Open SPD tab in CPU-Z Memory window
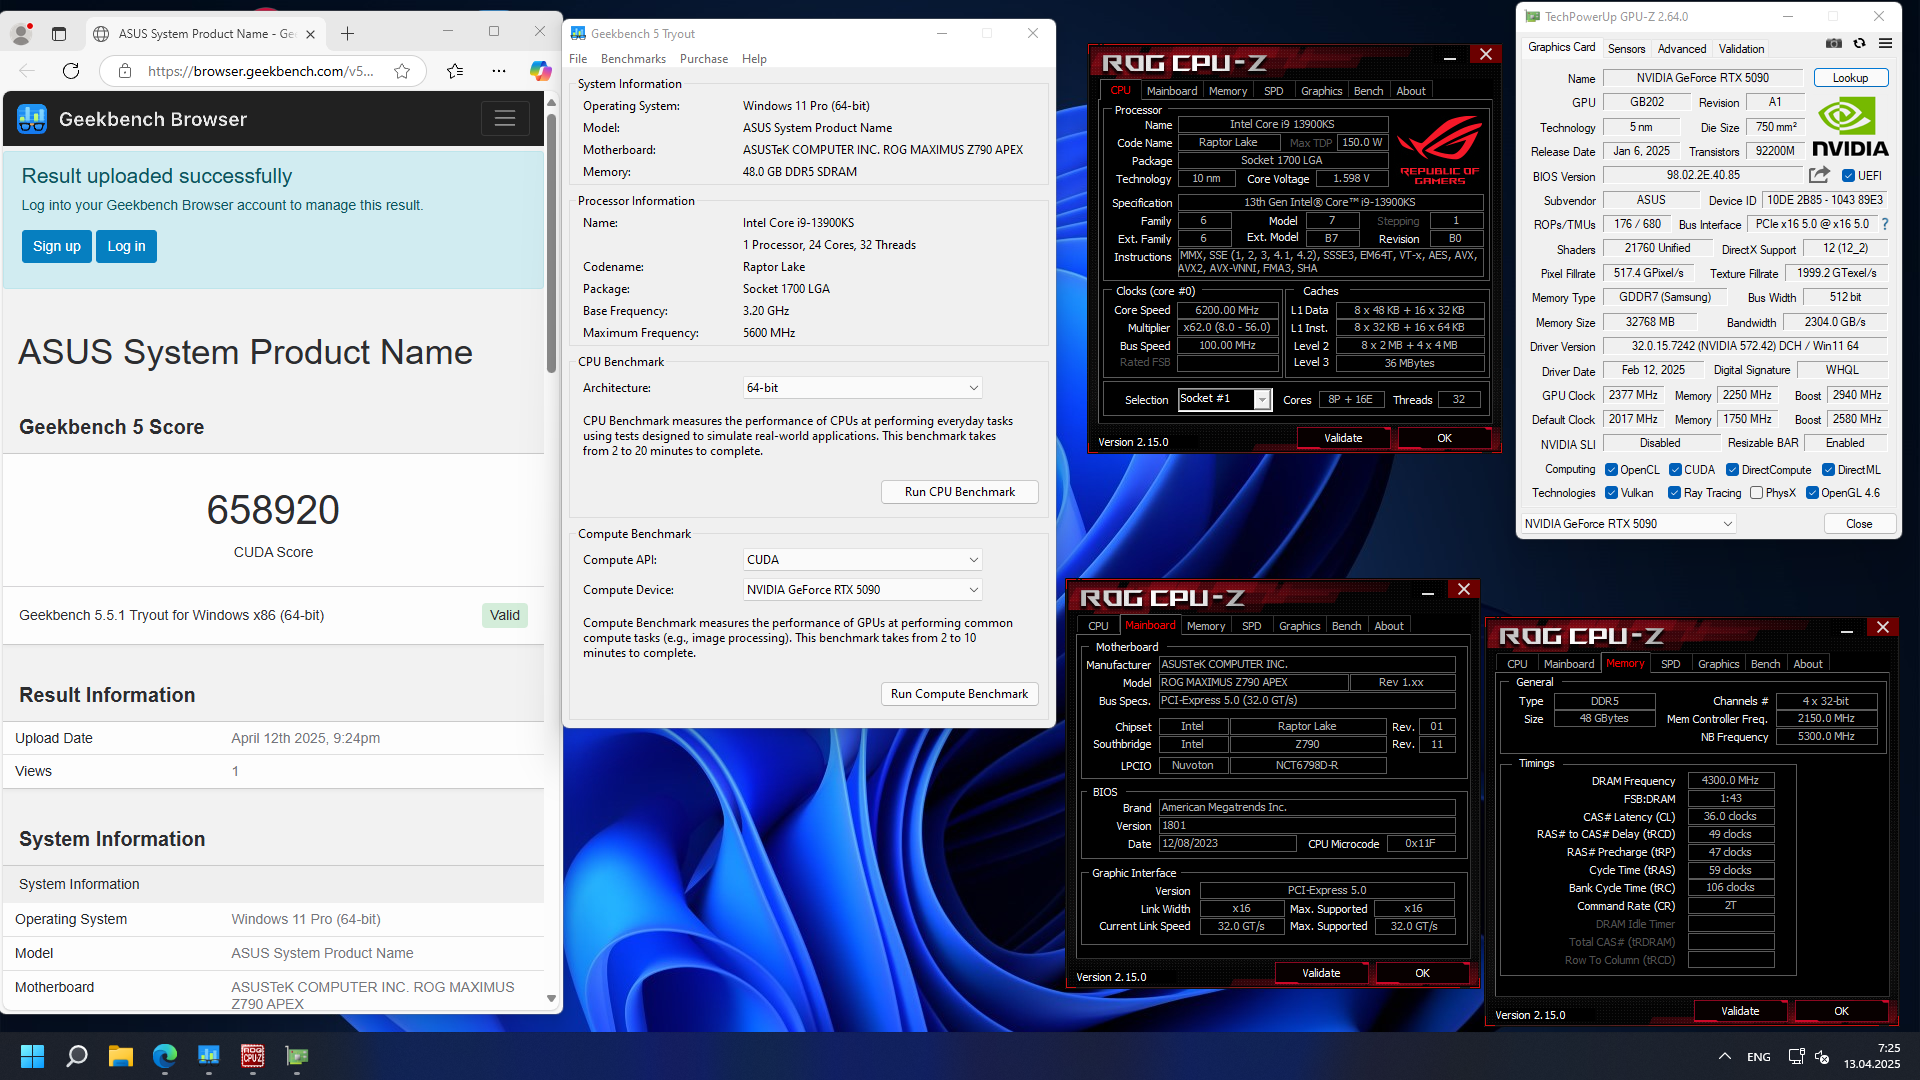The height and width of the screenshot is (1080, 1920). 1670,664
